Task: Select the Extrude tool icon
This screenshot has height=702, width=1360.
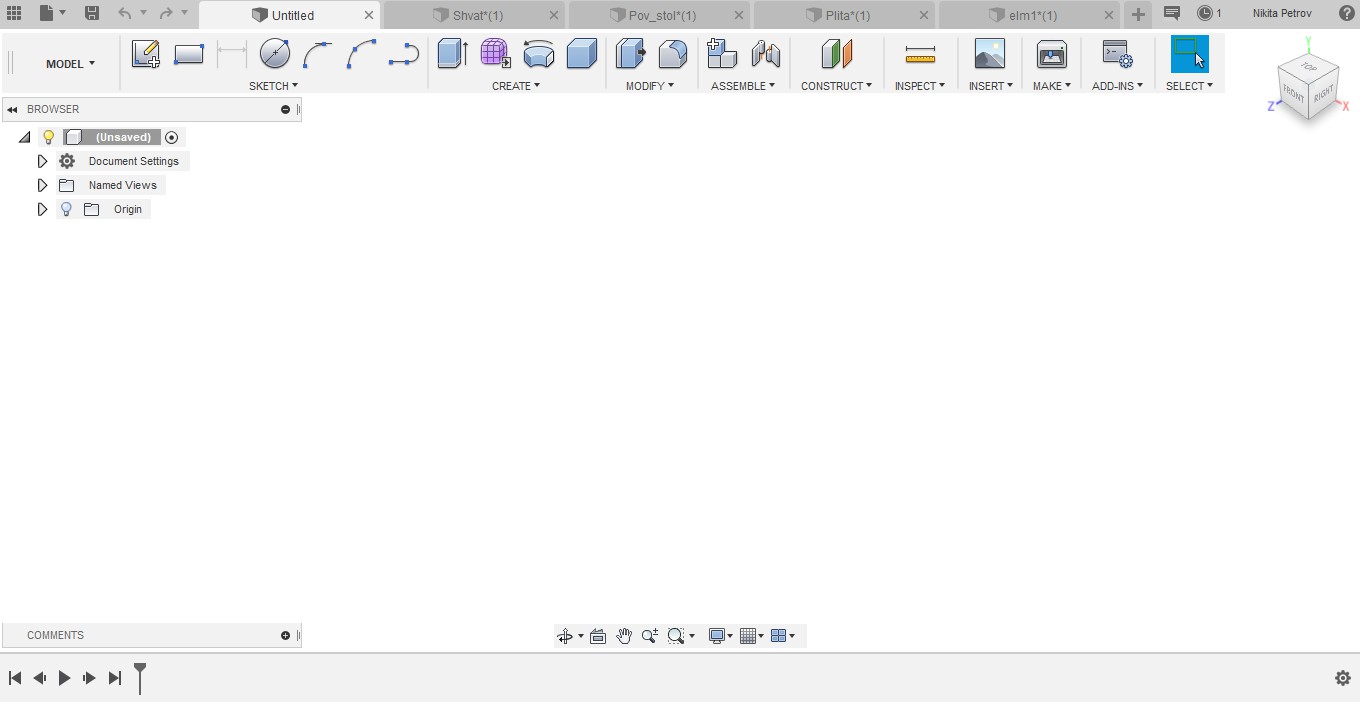Action: point(452,54)
